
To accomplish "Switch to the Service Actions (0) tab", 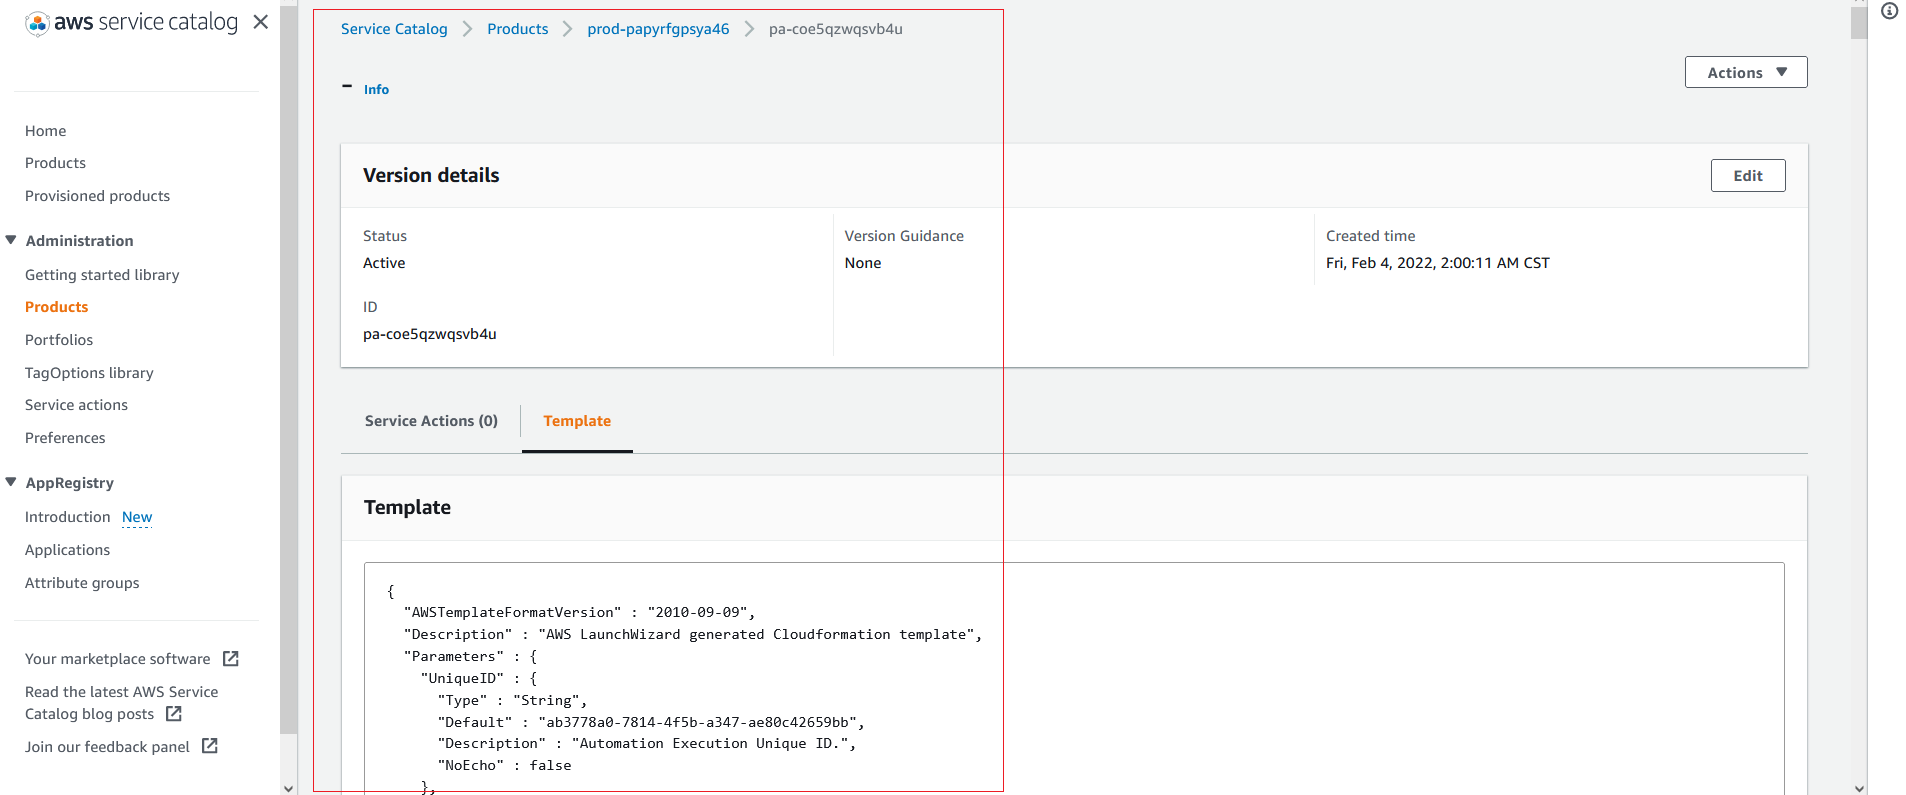I will tap(431, 421).
